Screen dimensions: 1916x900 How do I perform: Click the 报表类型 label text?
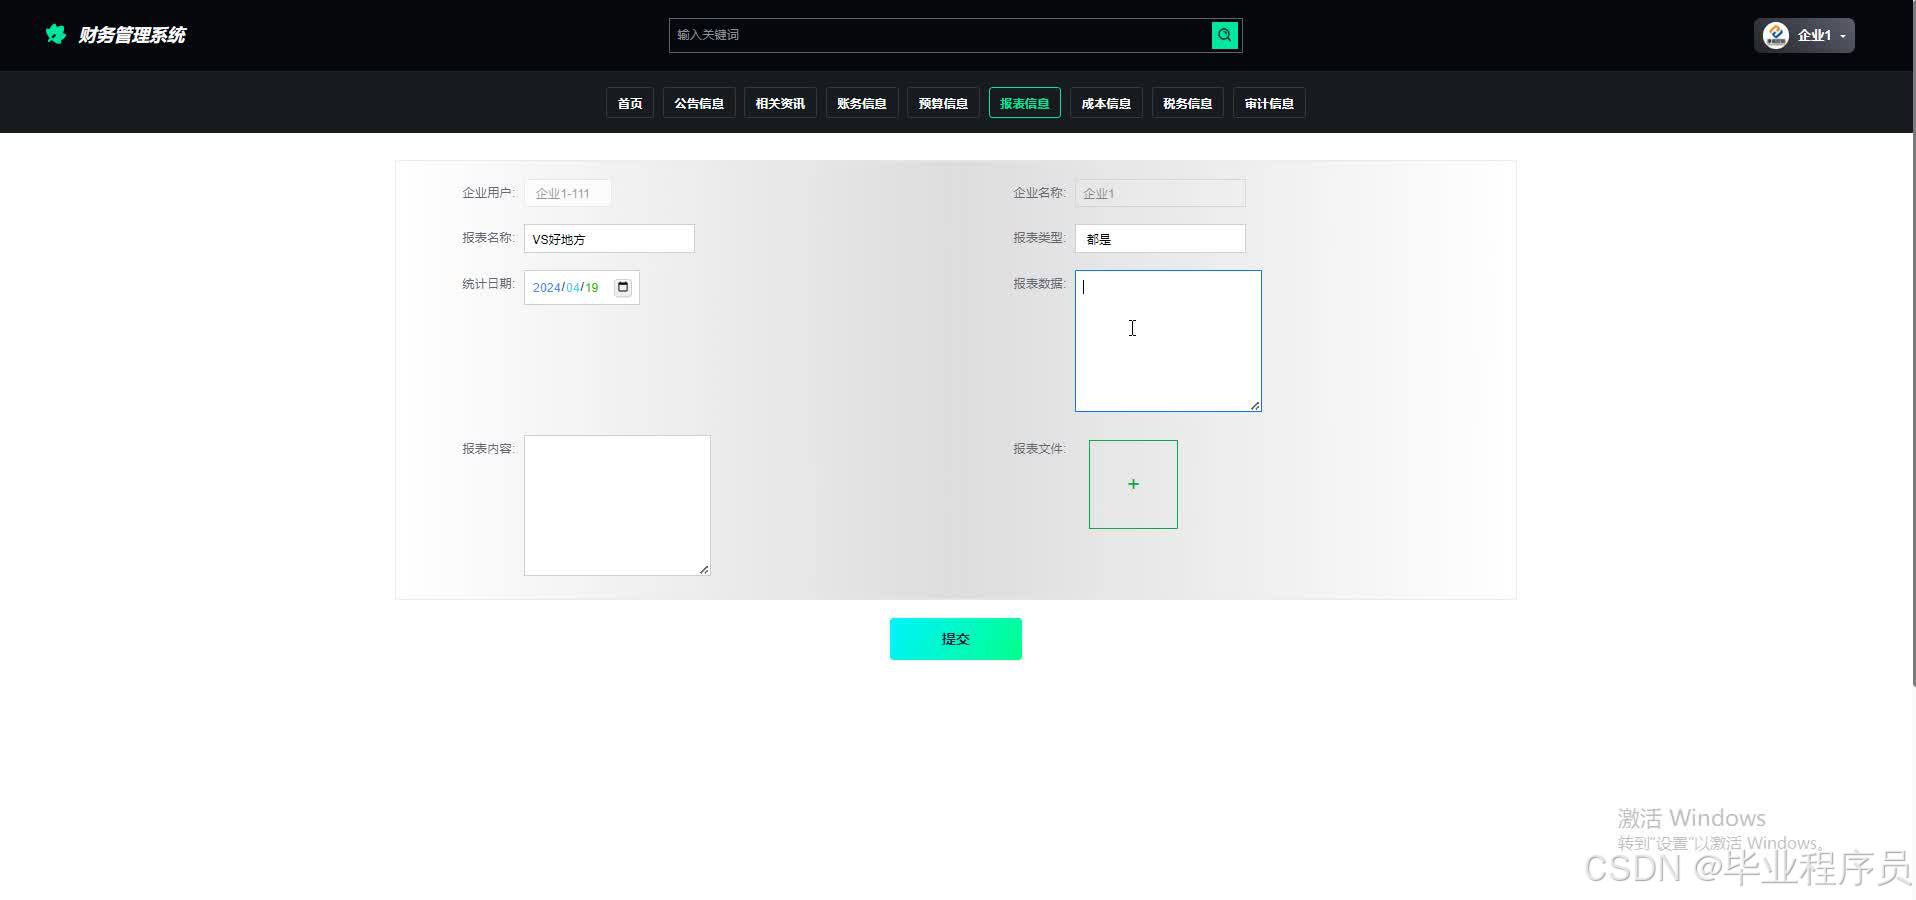tap(1039, 238)
